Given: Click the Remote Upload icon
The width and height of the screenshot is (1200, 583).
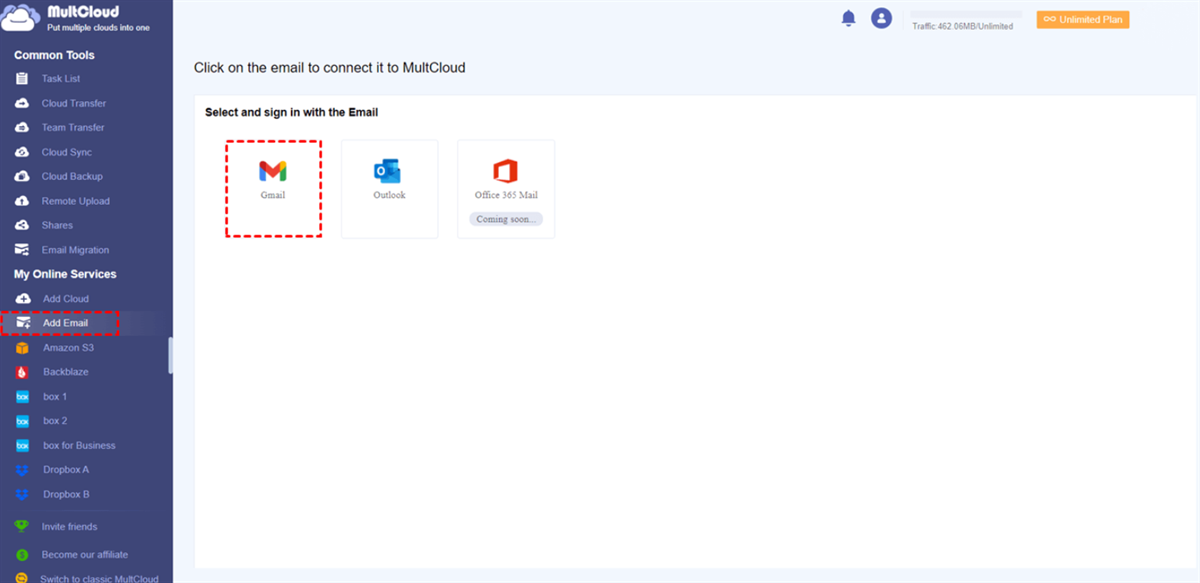Looking at the screenshot, I should [x=22, y=201].
